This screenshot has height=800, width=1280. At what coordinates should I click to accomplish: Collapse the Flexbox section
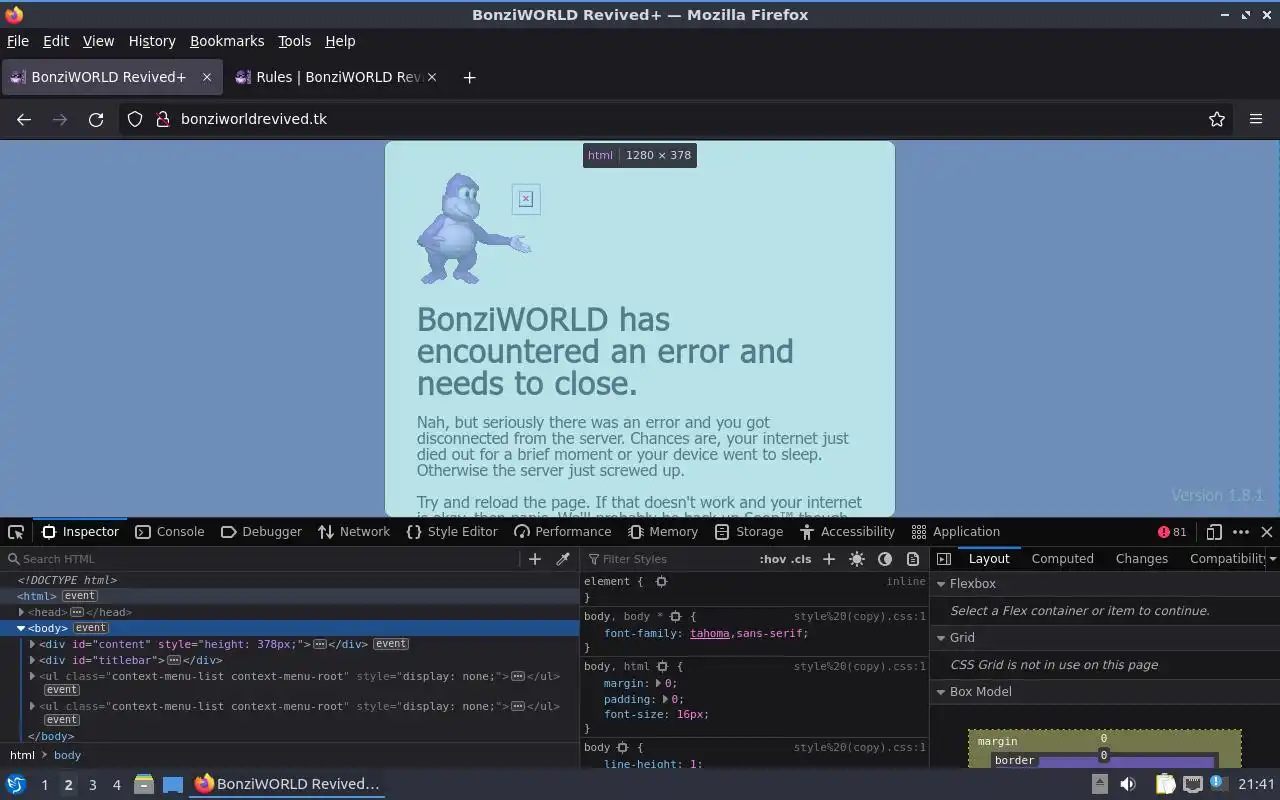941,584
